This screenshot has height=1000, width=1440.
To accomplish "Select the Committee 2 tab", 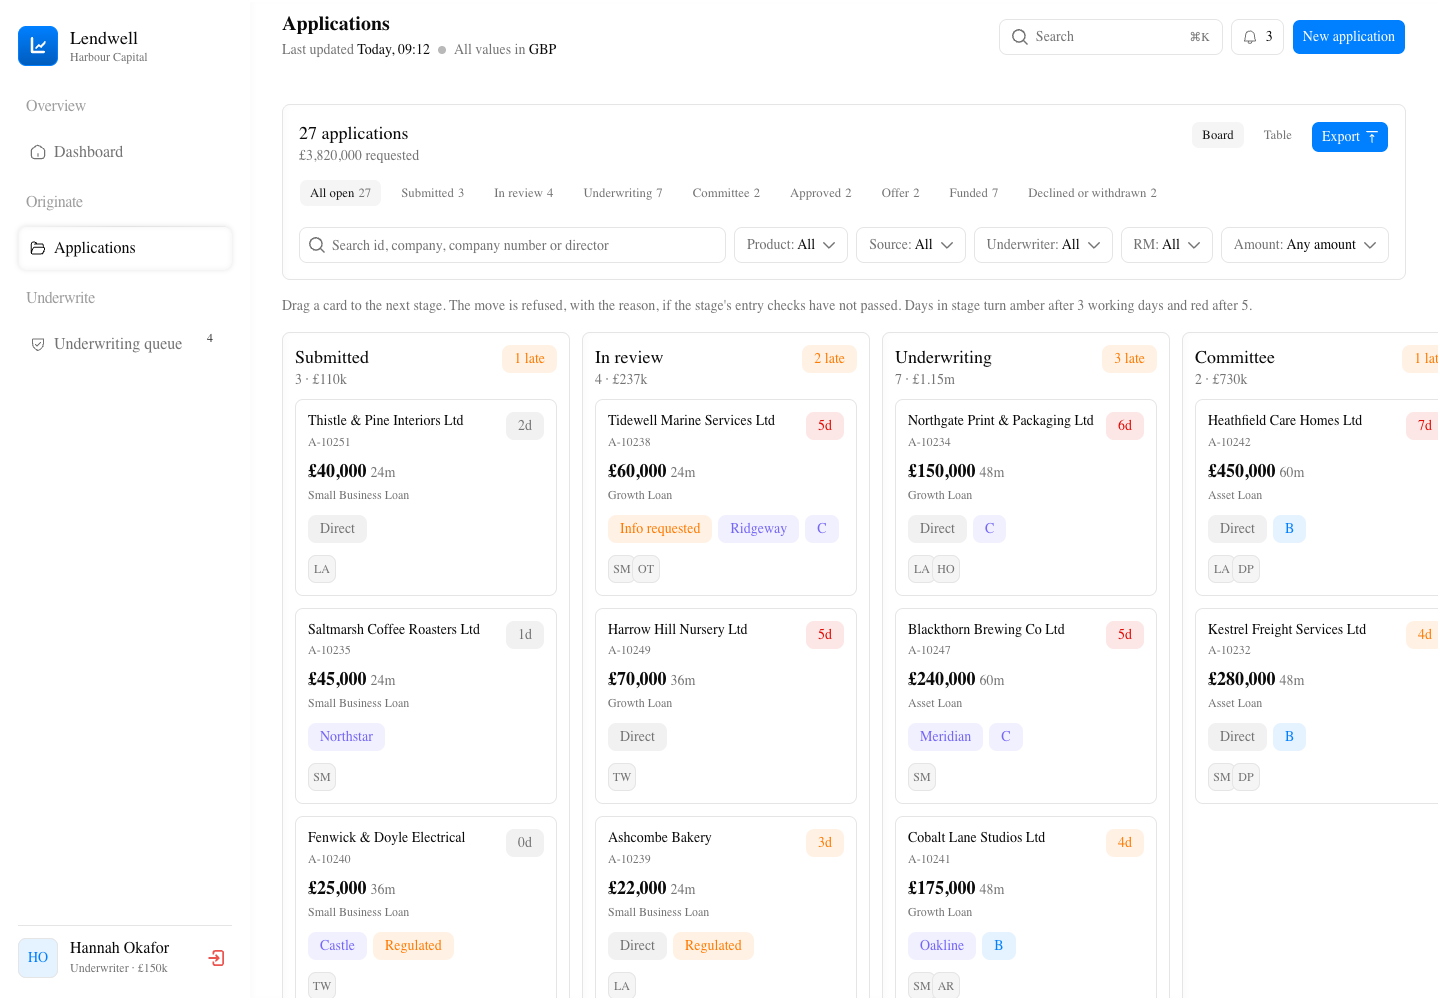I will pos(726,193).
